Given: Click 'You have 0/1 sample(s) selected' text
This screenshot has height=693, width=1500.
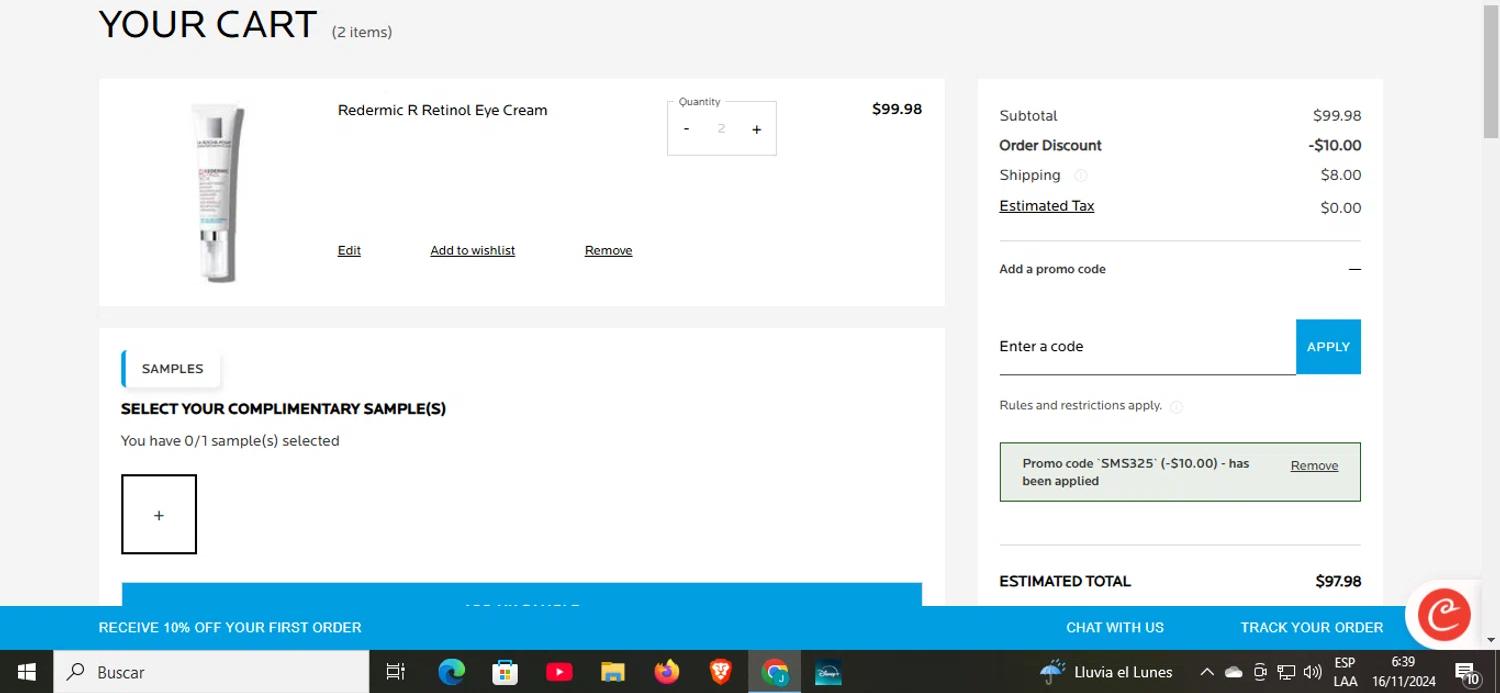Looking at the screenshot, I should pyautogui.click(x=230, y=441).
